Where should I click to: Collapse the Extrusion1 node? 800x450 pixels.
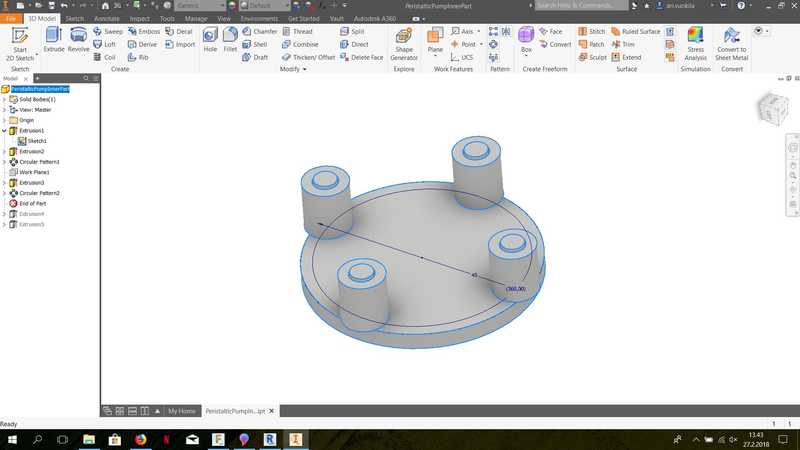[x=5, y=131]
